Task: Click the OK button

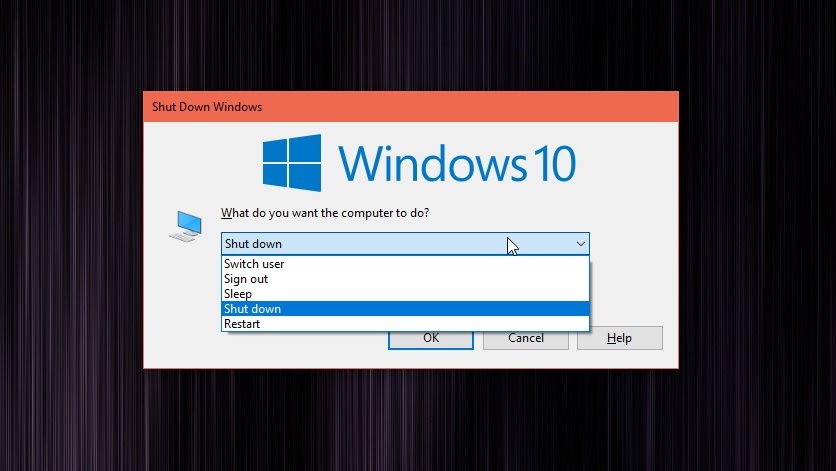Action: (431, 338)
